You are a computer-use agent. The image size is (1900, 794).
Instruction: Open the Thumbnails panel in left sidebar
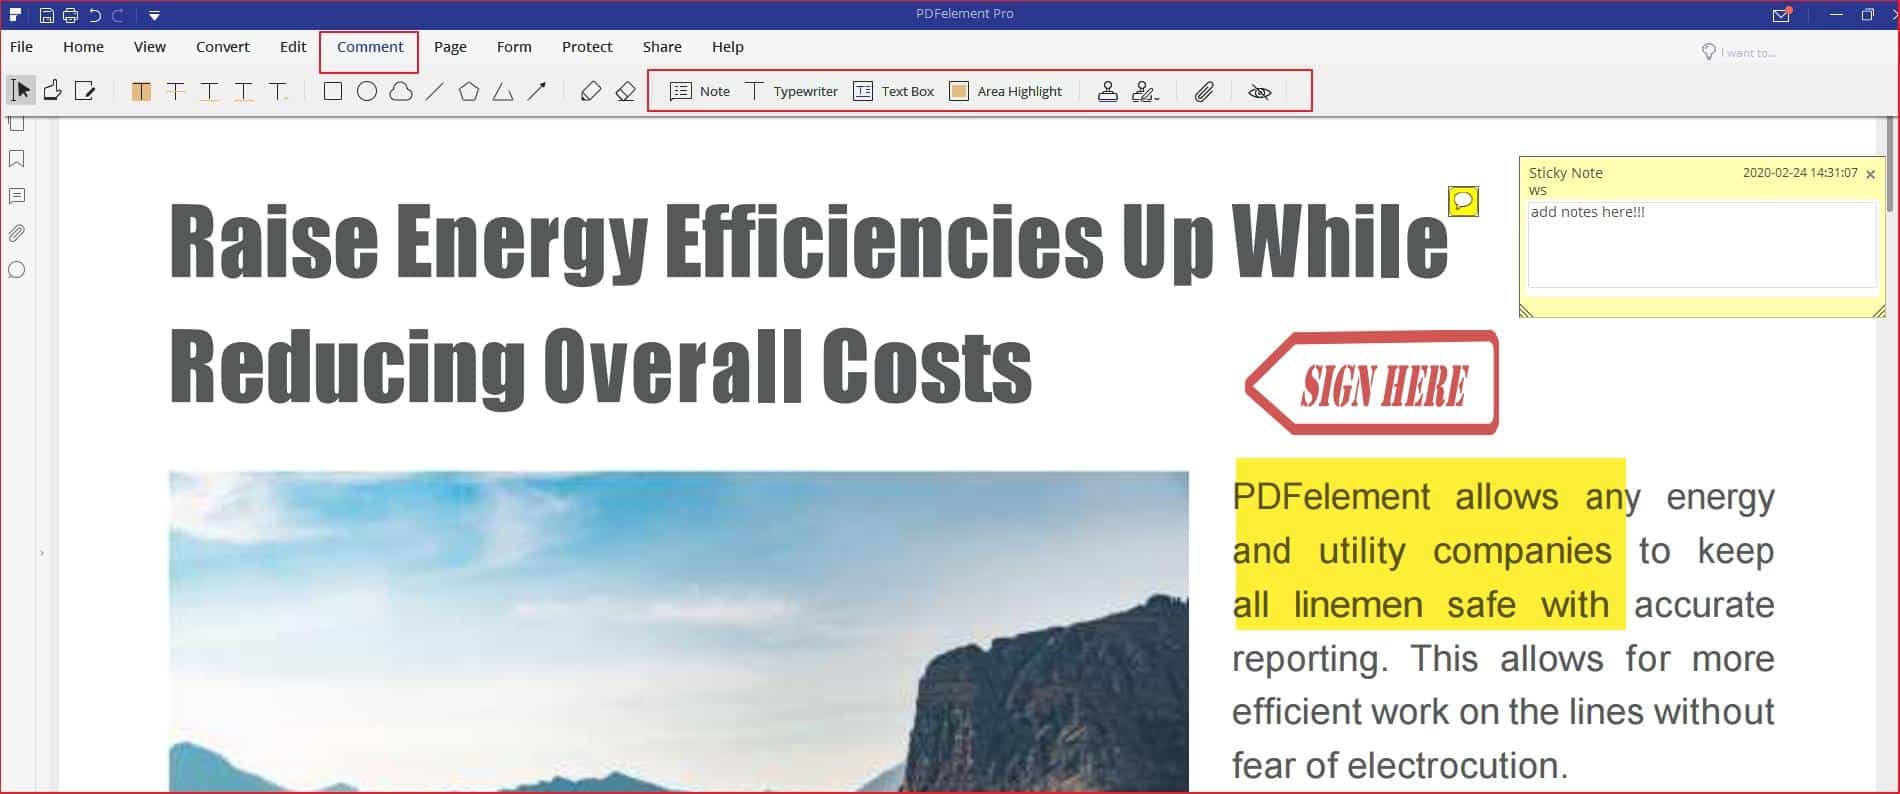pyautogui.click(x=16, y=125)
